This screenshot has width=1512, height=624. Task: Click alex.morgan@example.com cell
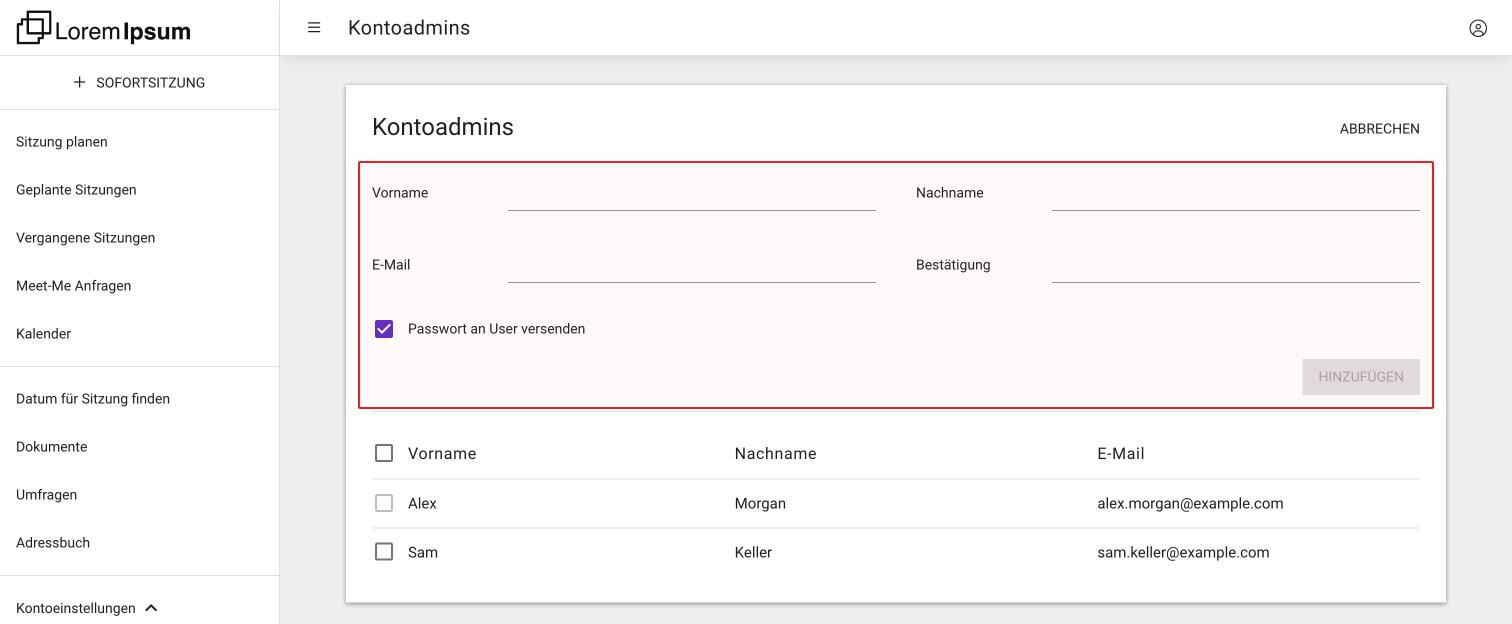click(x=1190, y=504)
